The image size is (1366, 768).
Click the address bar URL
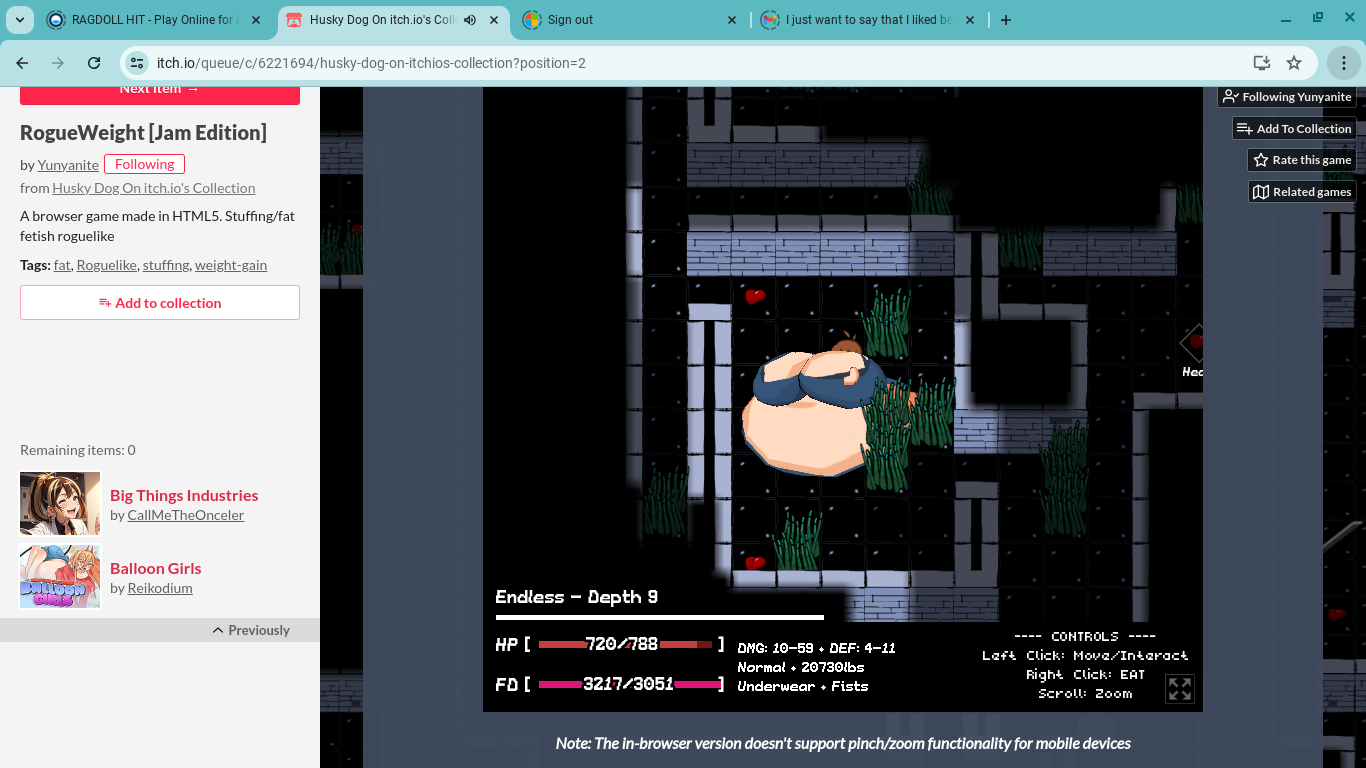click(x=371, y=63)
